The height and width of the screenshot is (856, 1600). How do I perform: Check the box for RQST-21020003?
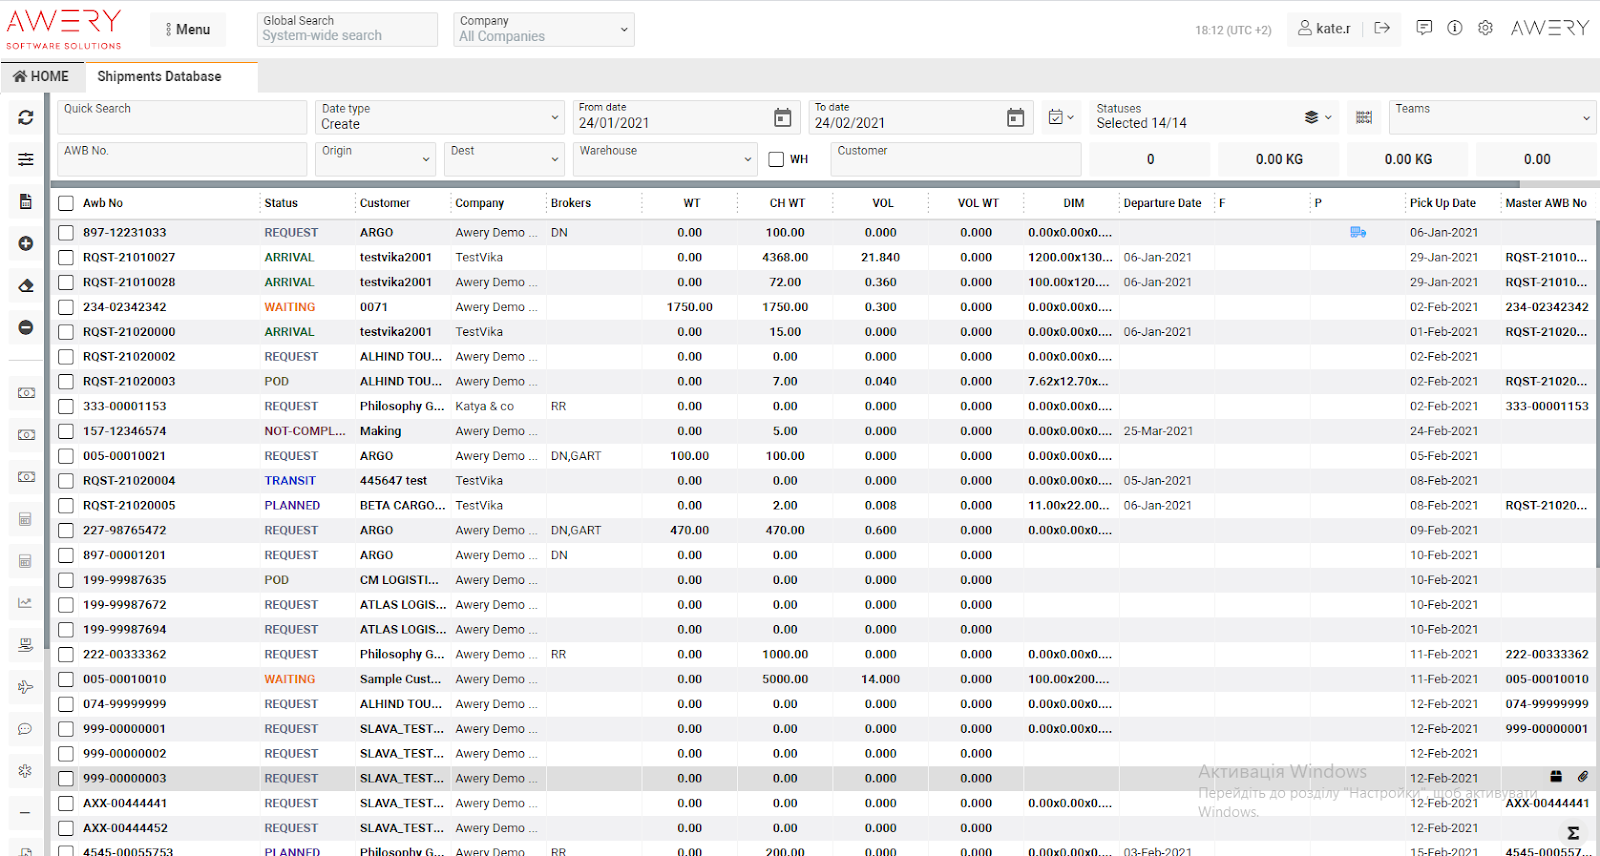tap(66, 381)
